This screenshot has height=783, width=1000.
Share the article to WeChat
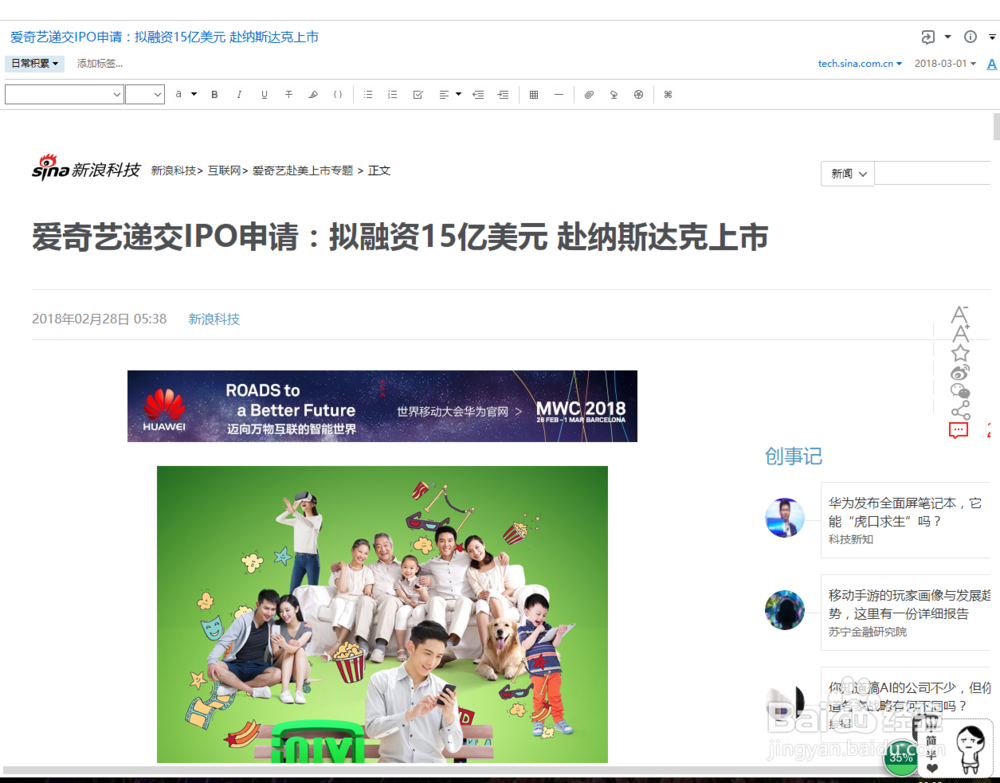click(960, 391)
